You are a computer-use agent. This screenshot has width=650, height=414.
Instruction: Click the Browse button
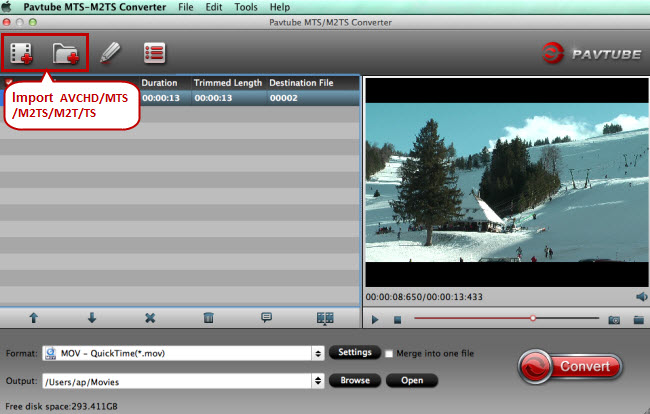tap(355, 380)
